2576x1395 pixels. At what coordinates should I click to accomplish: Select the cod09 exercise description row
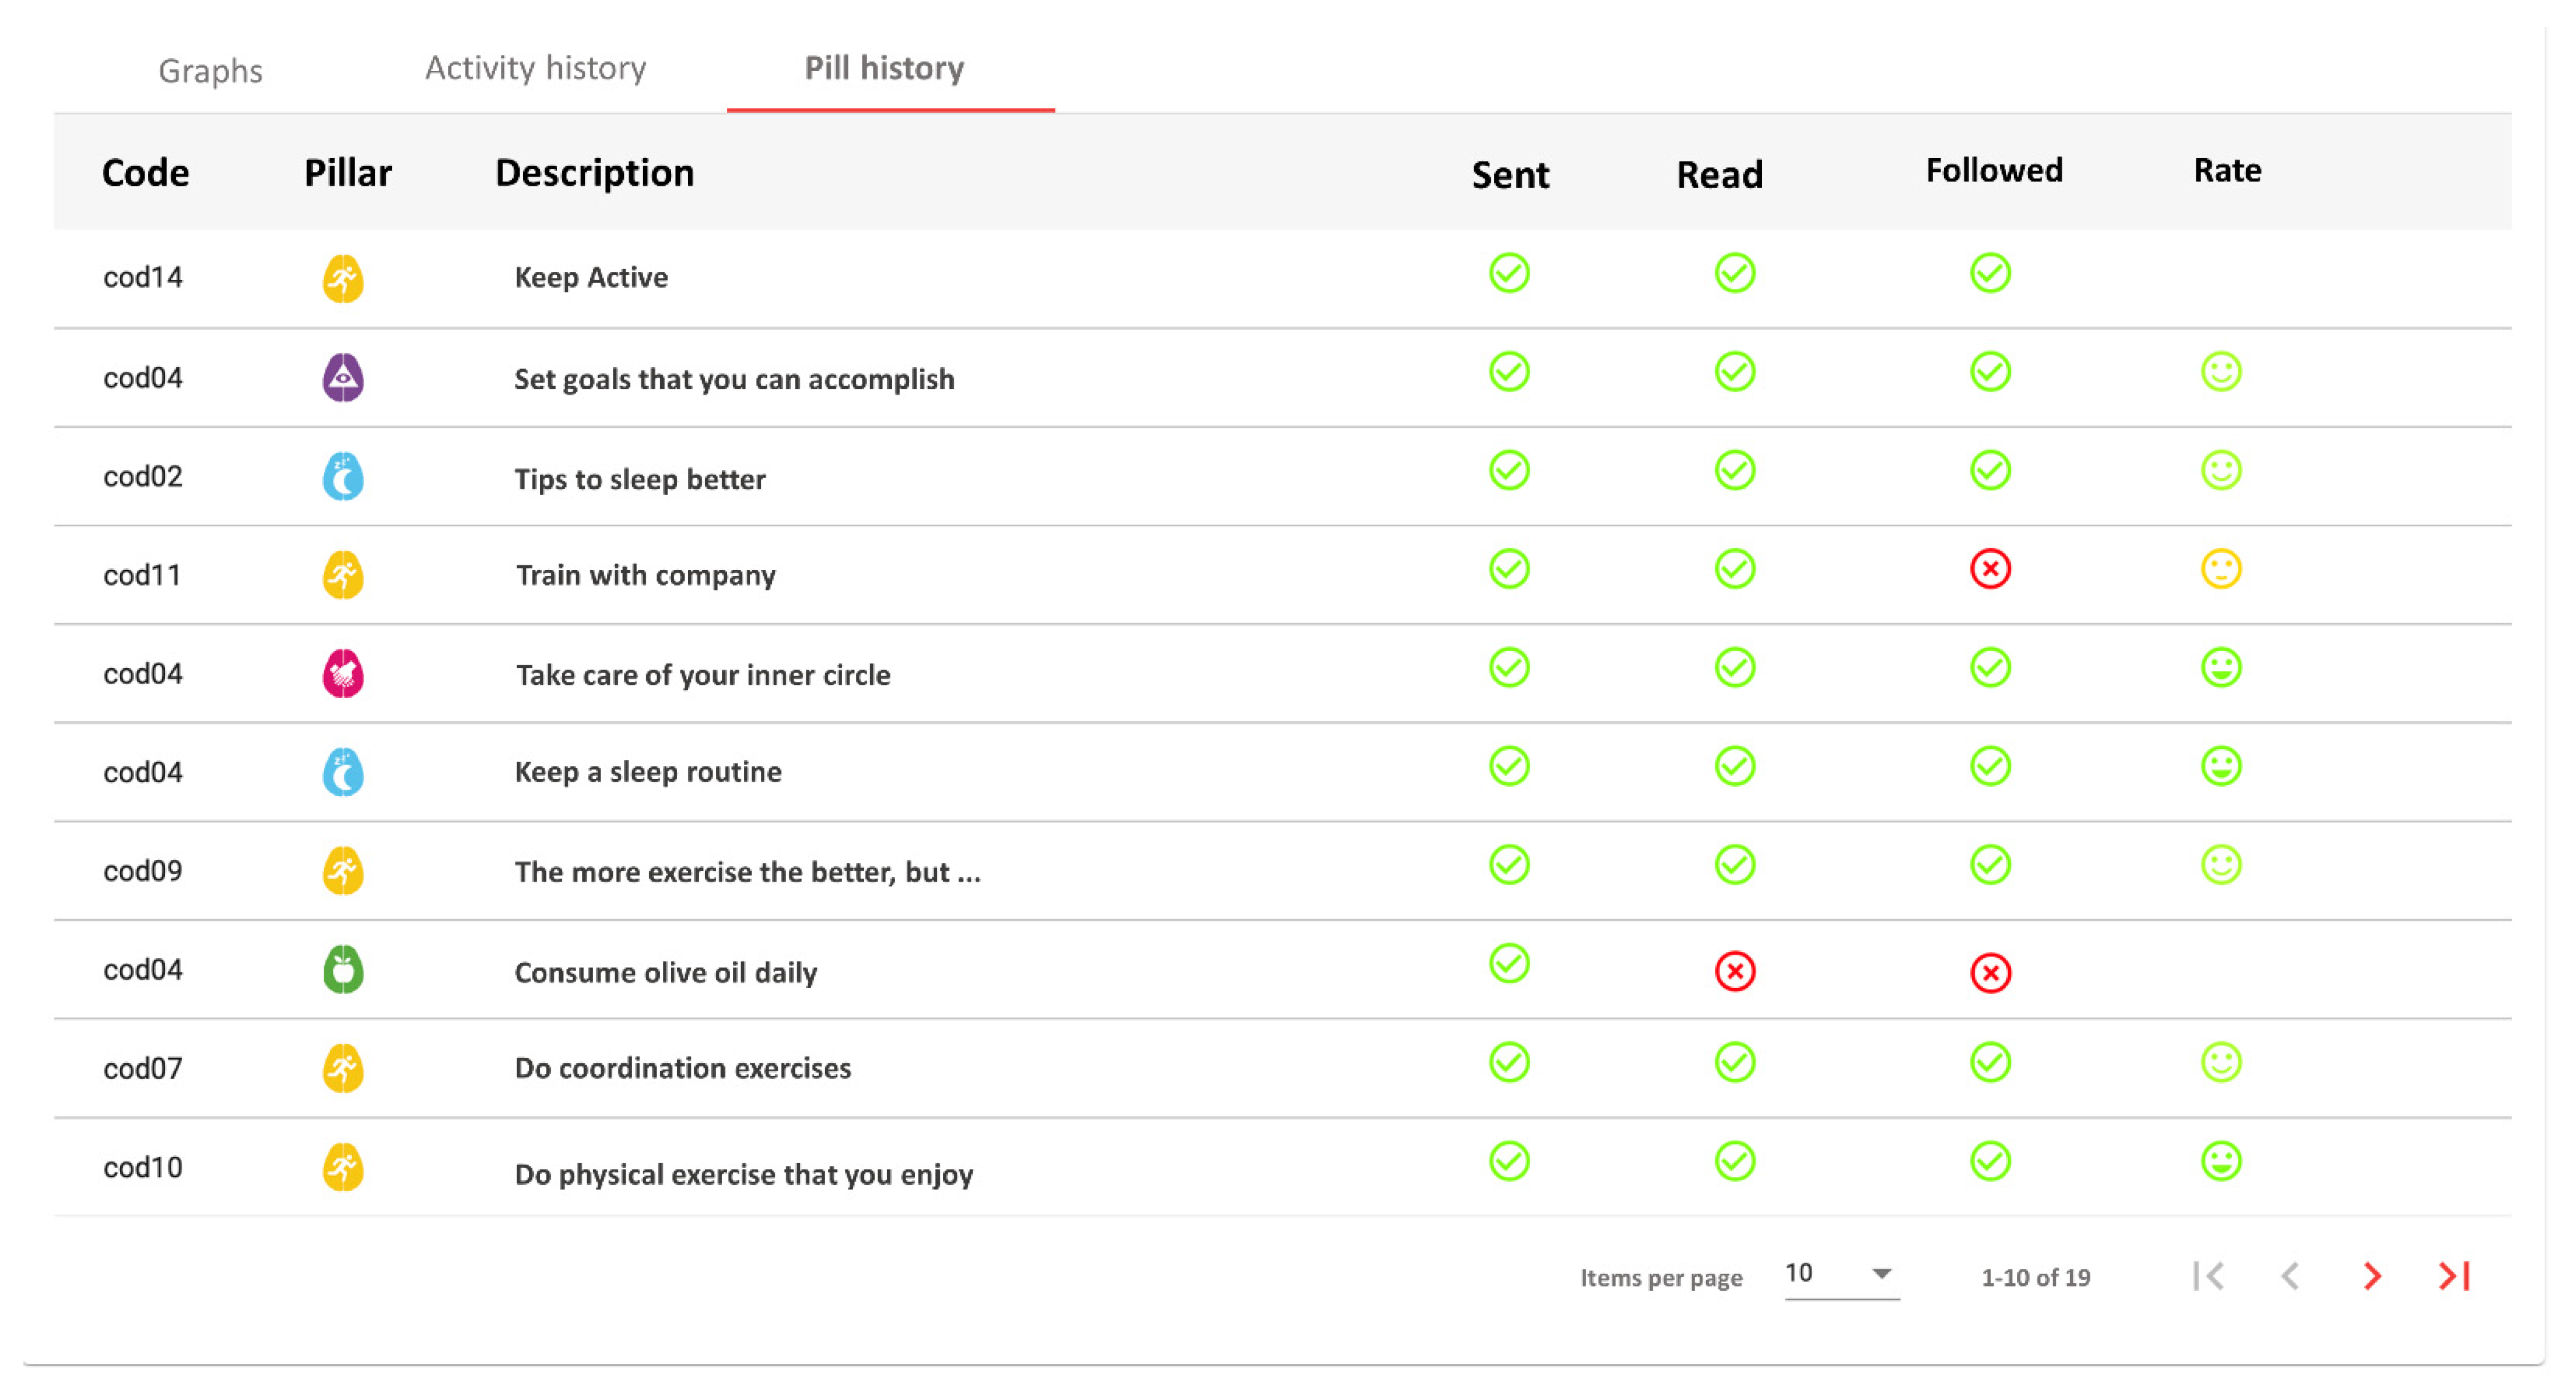coord(747,871)
